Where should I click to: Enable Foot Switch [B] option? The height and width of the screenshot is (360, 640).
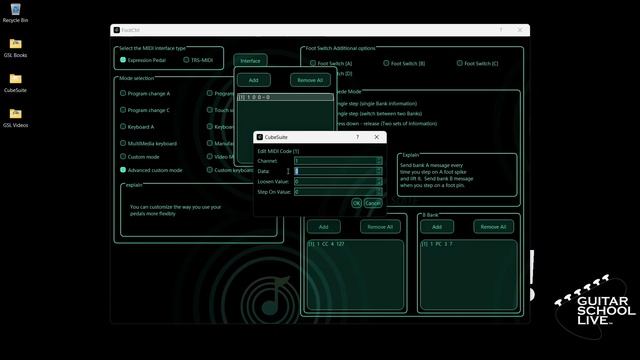tap(386, 63)
